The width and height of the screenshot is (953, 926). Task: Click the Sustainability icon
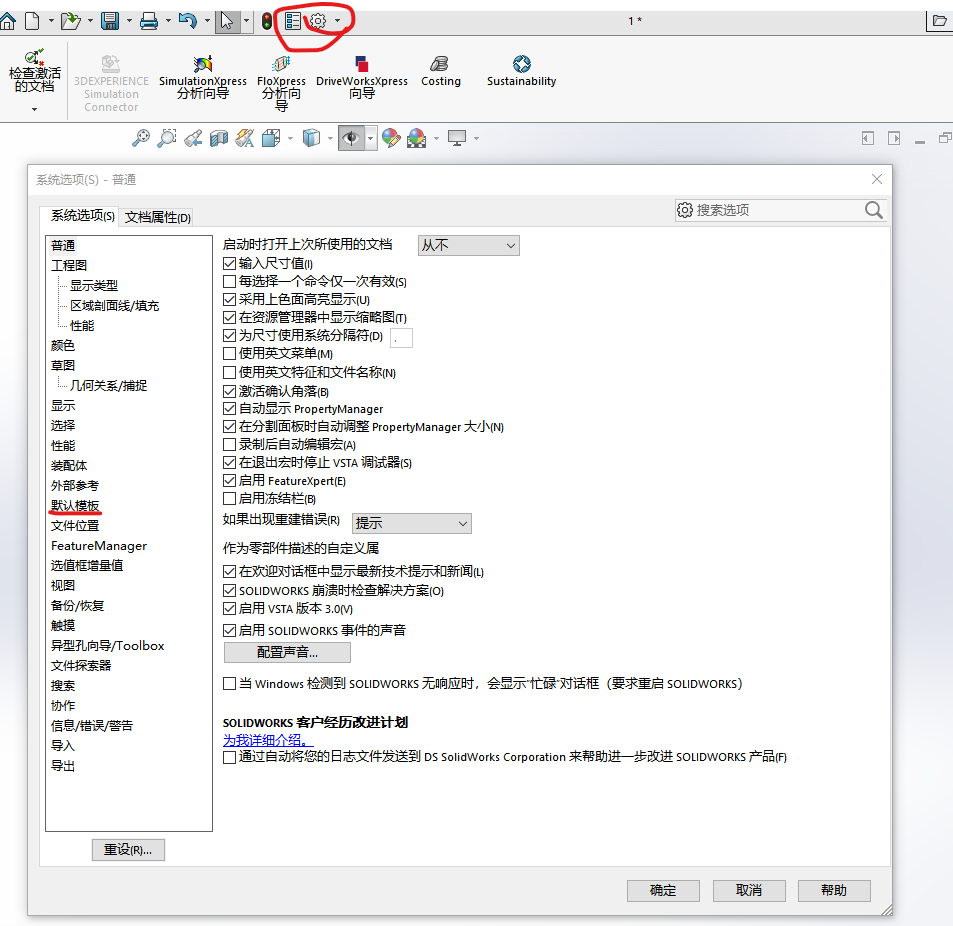click(x=521, y=71)
